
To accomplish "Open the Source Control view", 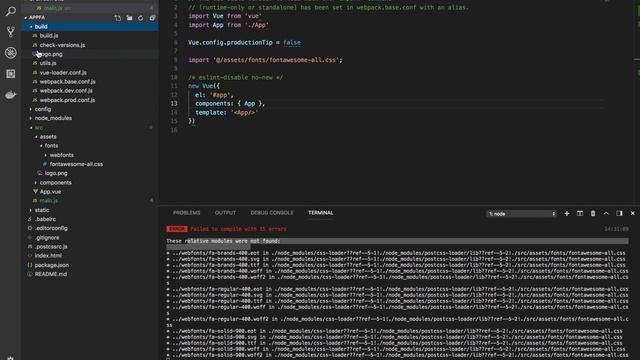I will pos(11,32).
